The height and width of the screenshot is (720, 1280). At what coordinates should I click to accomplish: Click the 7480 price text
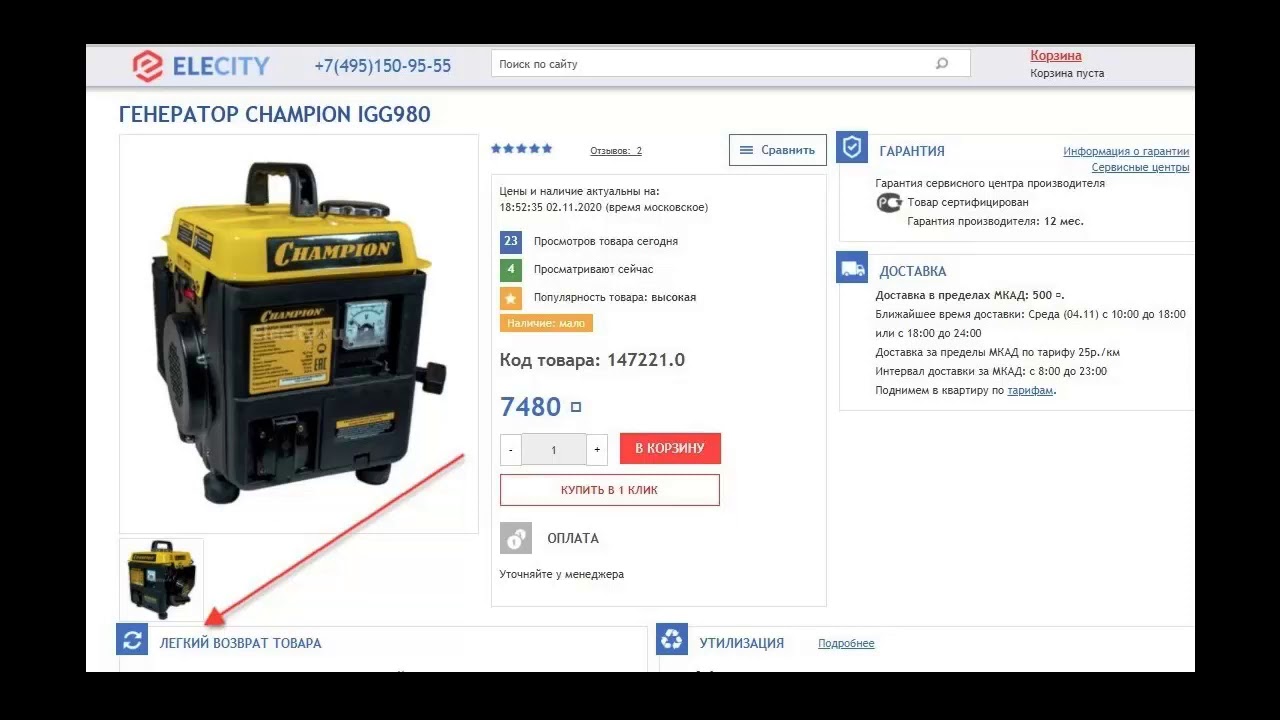[x=531, y=407]
